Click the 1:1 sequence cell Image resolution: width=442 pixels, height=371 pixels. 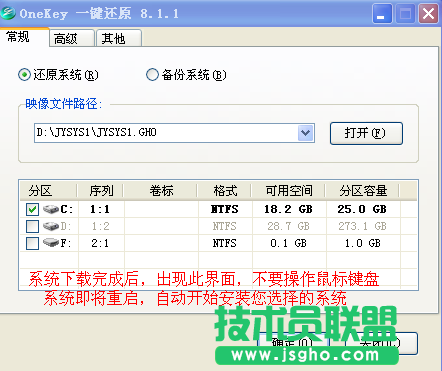(x=100, y=209)
